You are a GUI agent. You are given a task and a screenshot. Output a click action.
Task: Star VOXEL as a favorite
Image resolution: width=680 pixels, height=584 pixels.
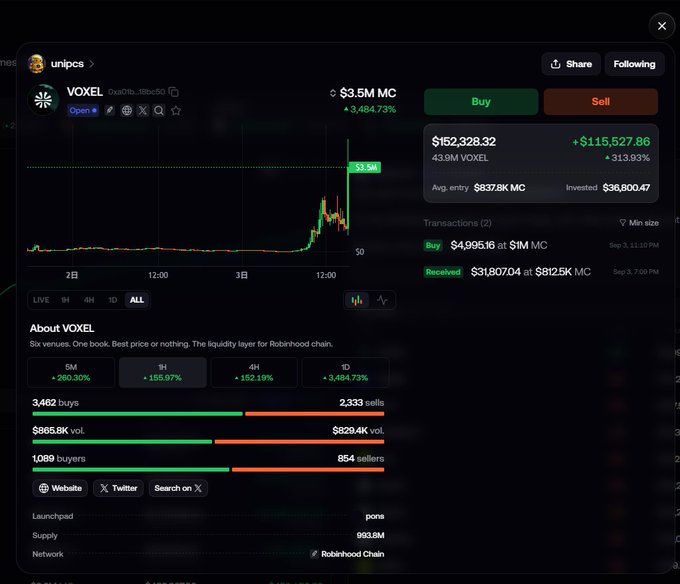176,111
